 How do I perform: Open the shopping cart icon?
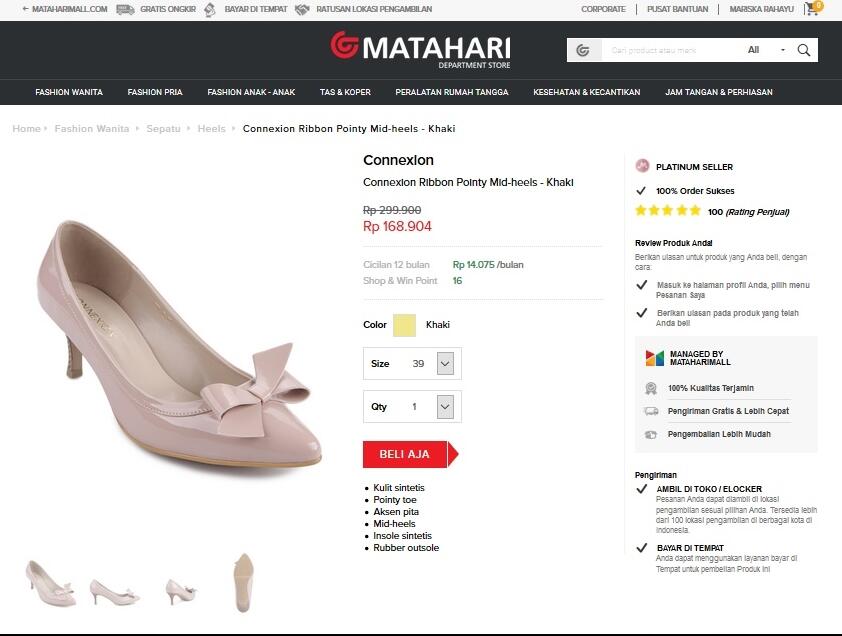811,9
